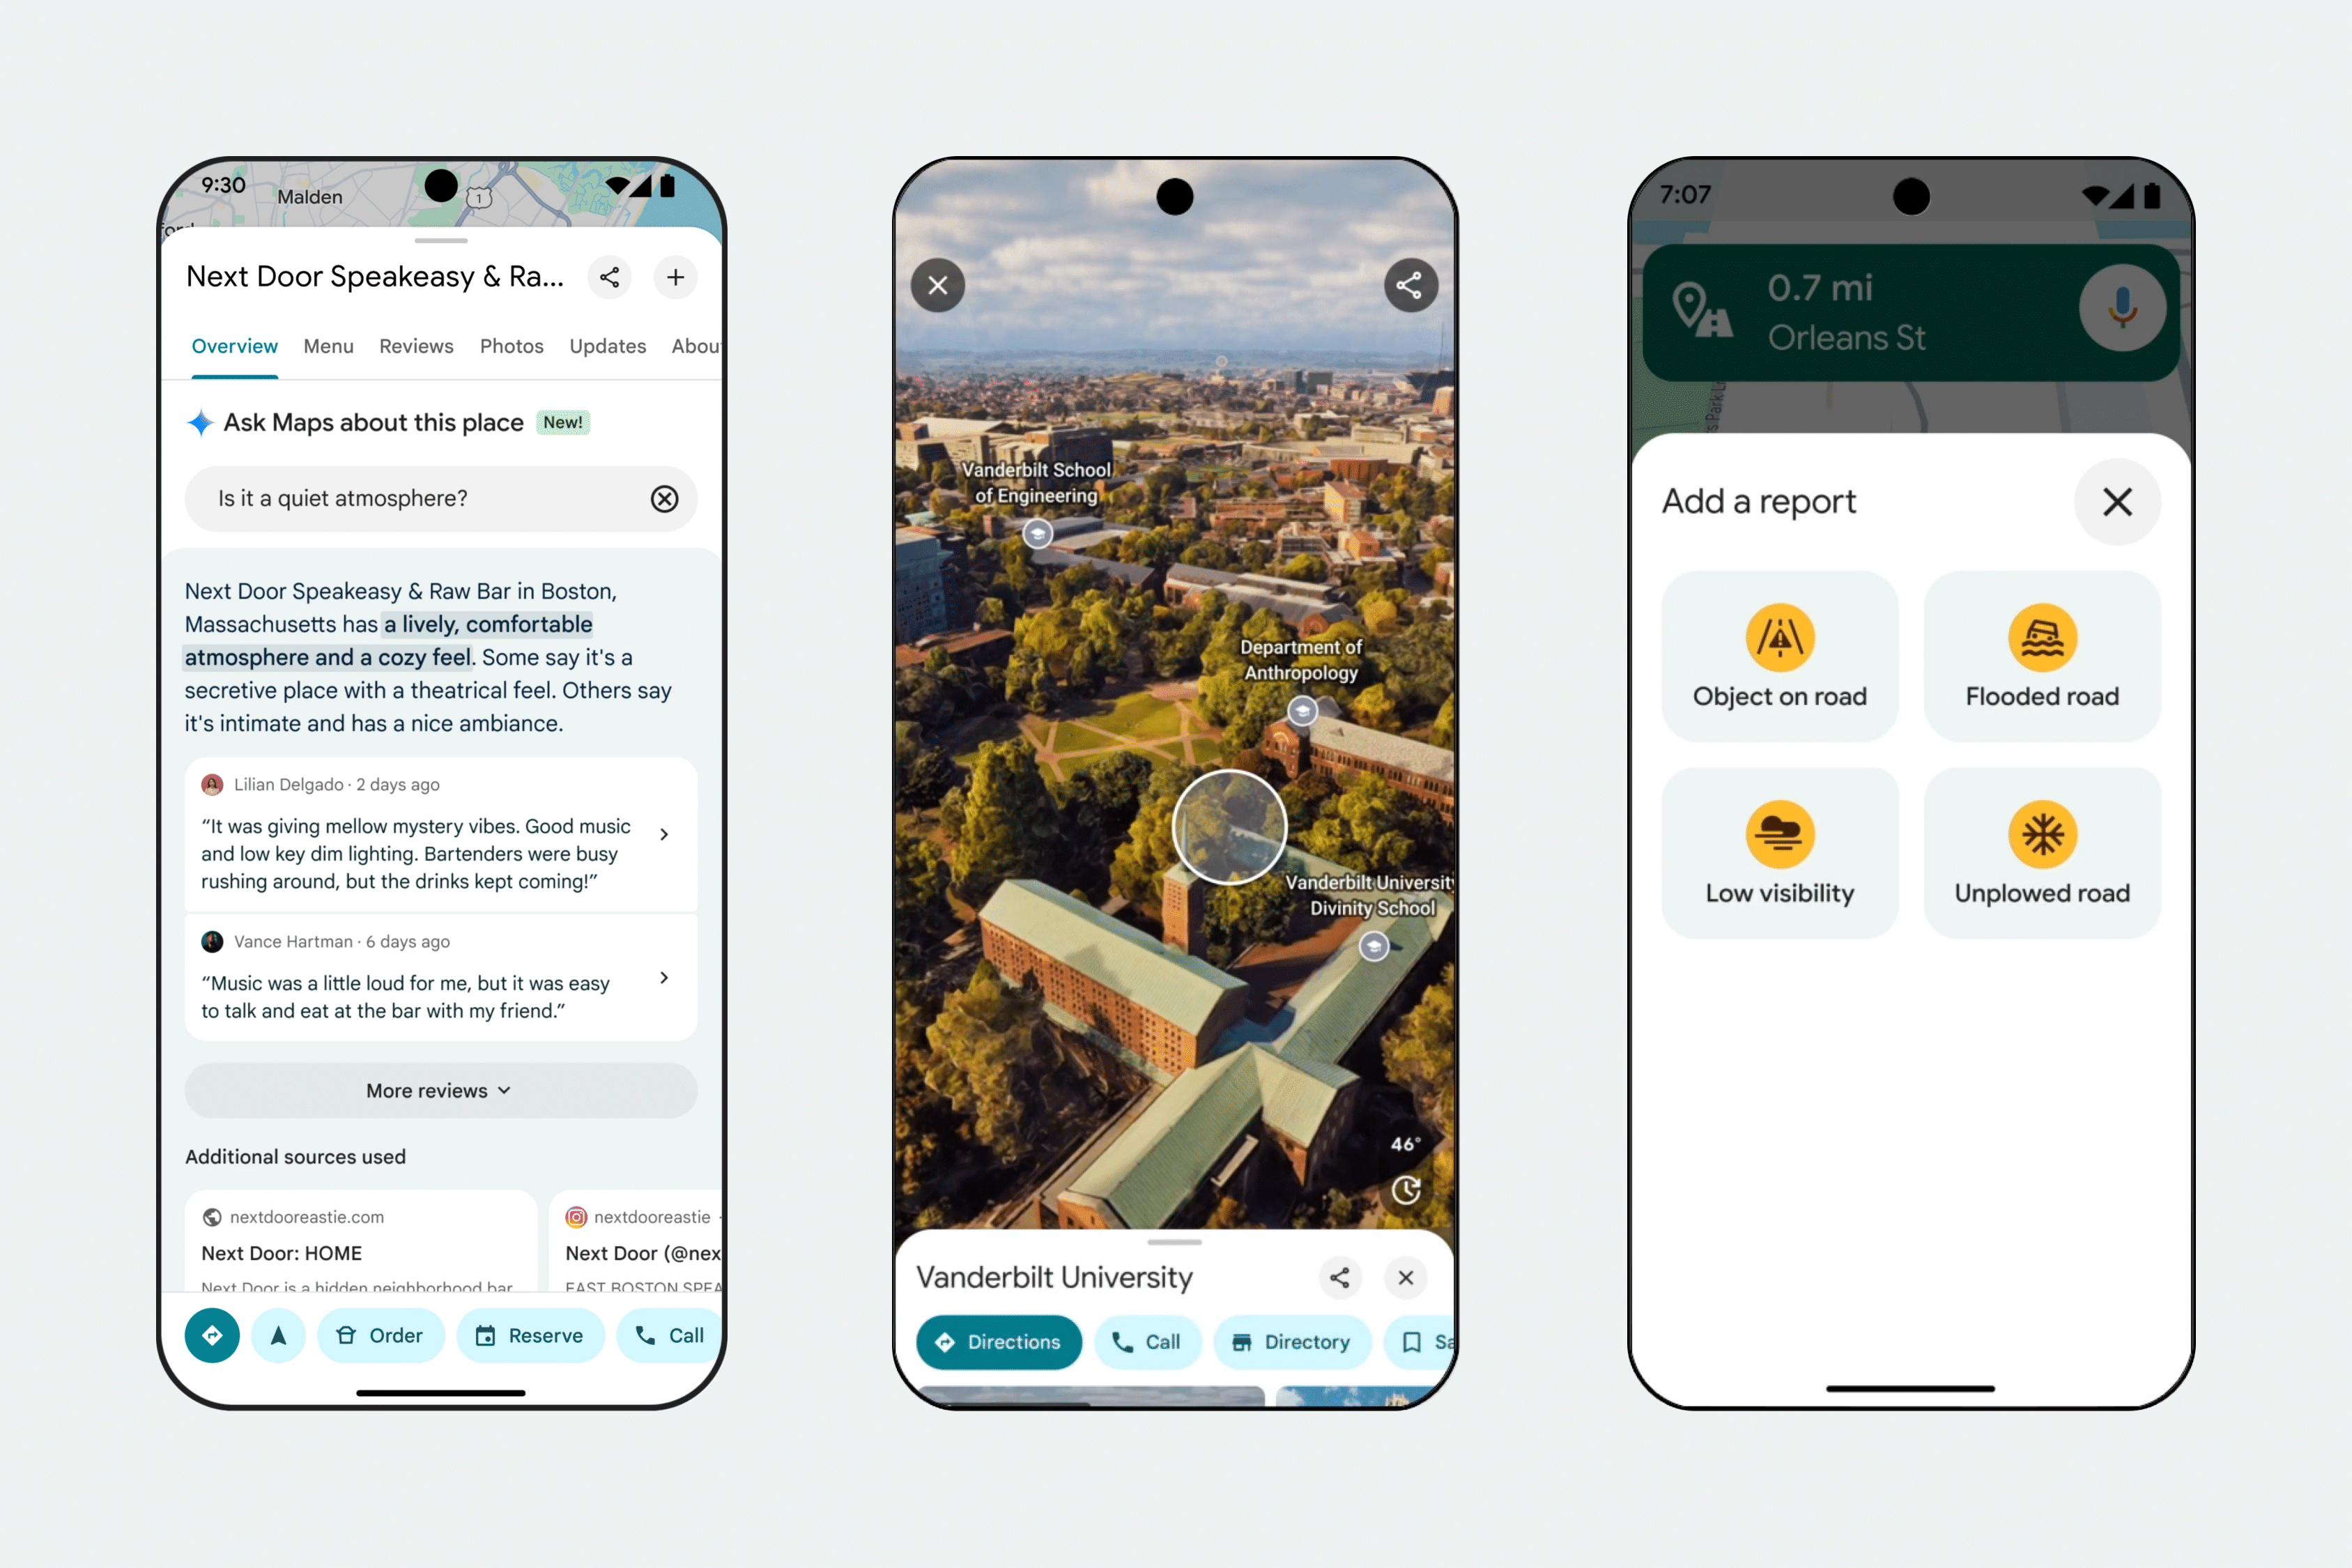Expand Vance Hartman's review entry
This screenshot has width=2352, height=1568.
pos(665,980)
